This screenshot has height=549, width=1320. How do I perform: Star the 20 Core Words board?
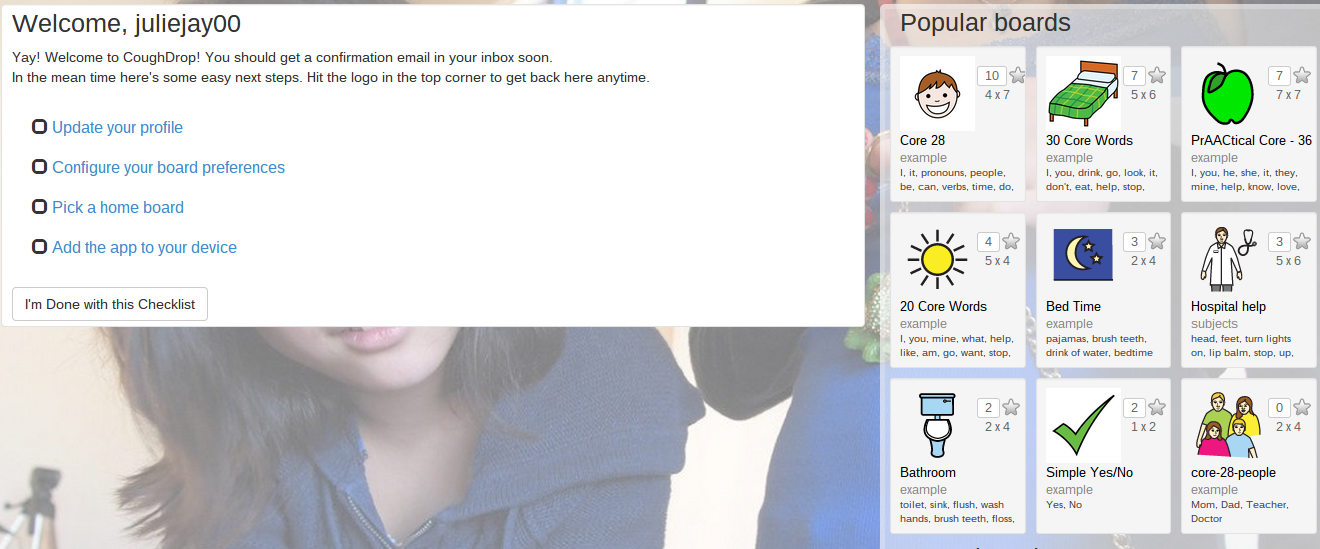tap(1011, 241)
